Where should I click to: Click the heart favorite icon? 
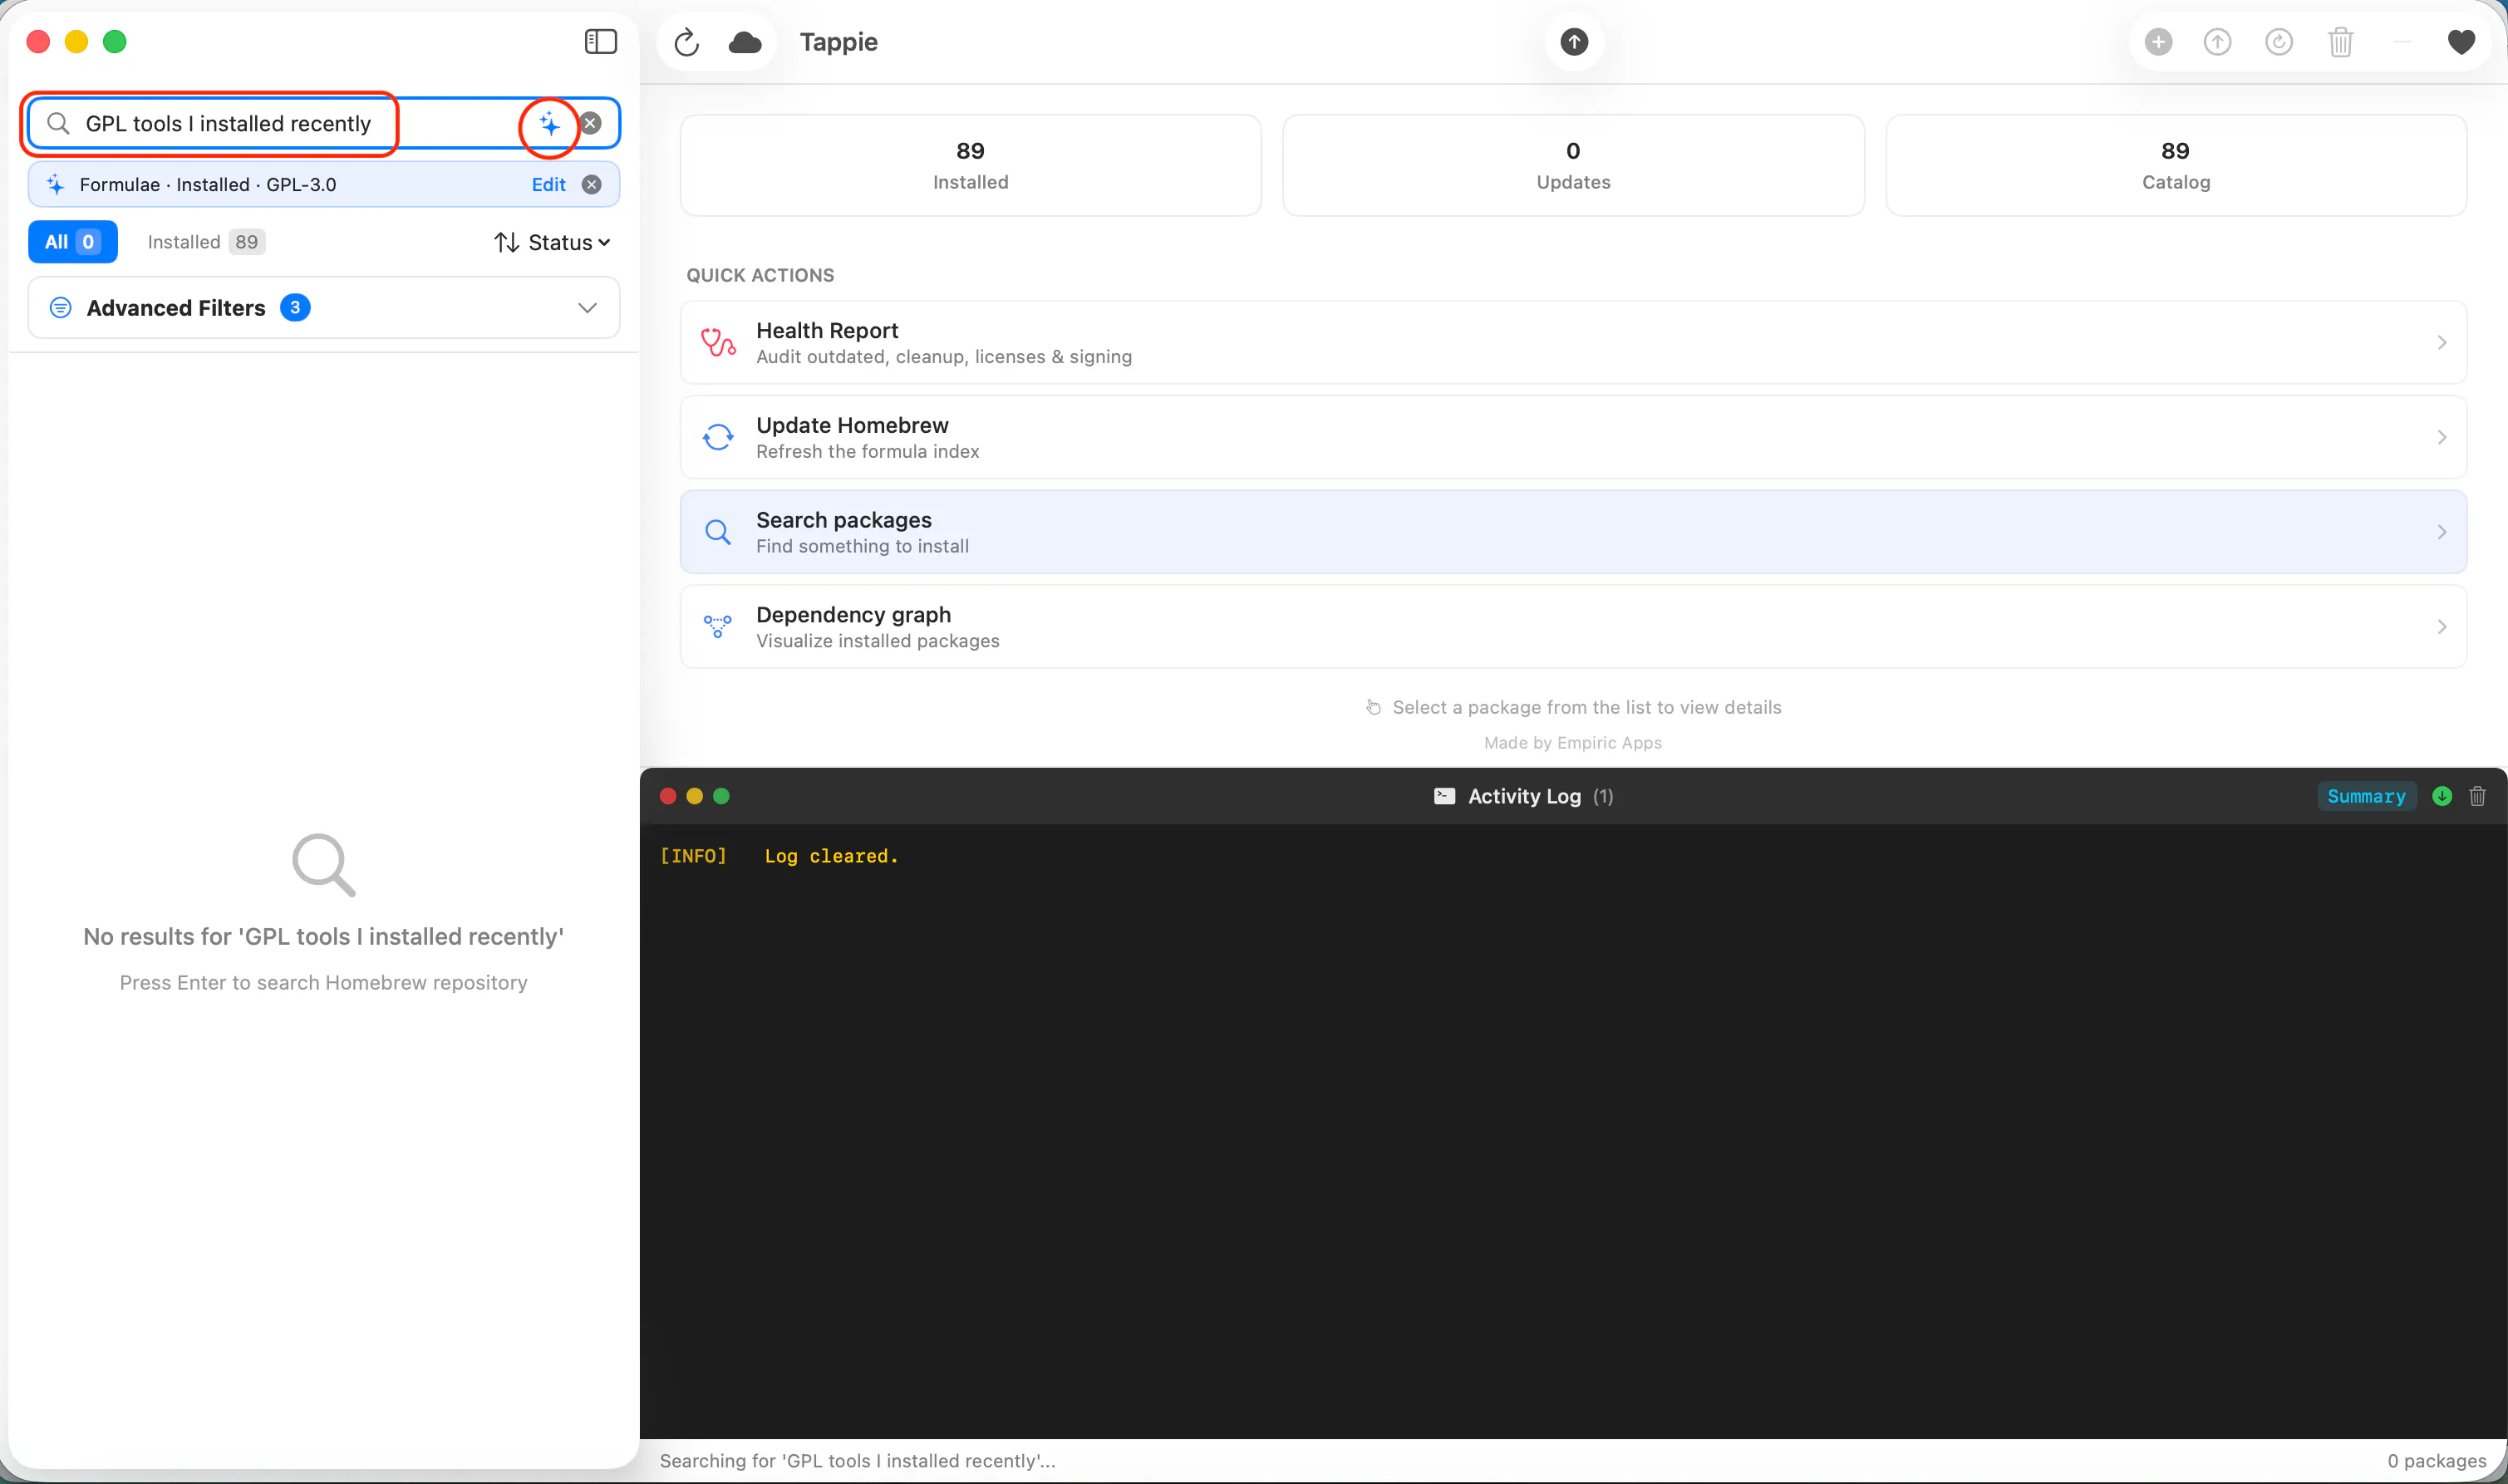pyautogui.click(x=2461, y=42)
